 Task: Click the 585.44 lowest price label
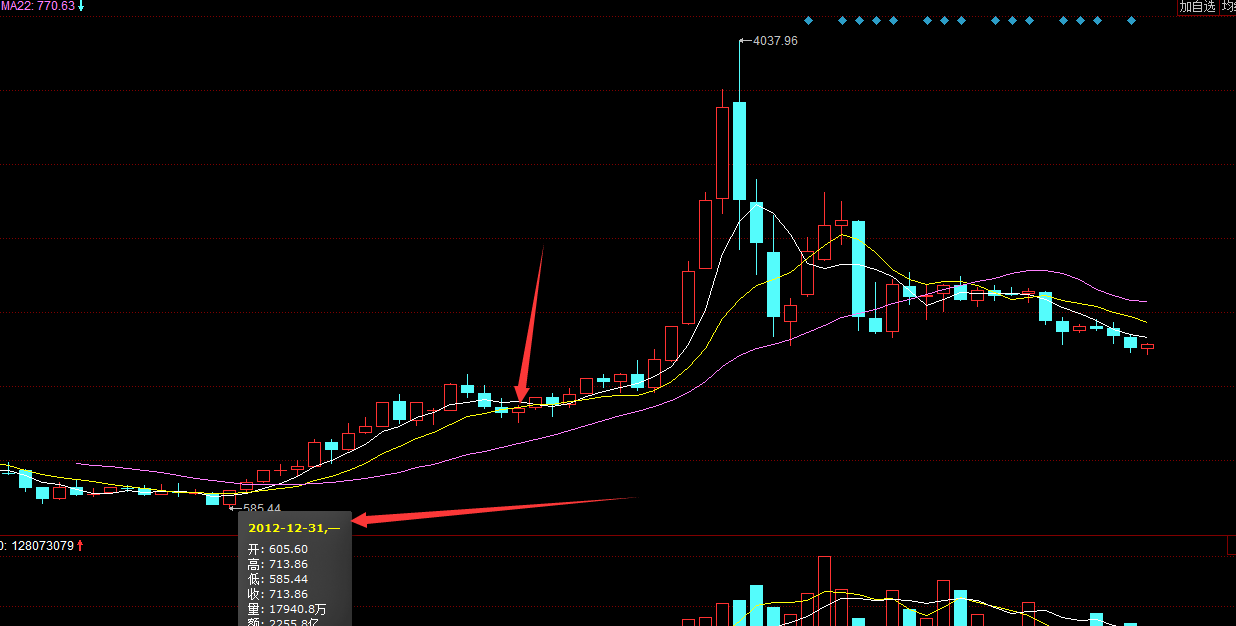click(262, 508)
